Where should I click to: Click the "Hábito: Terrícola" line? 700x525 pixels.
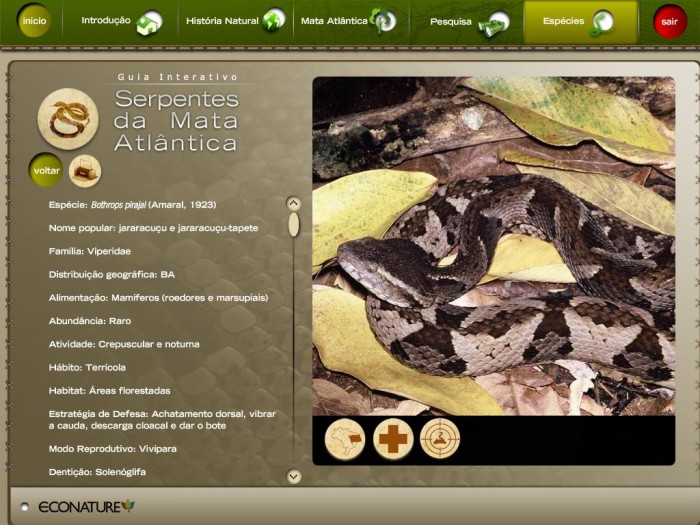pyautogui.click(x=87, y=367)
